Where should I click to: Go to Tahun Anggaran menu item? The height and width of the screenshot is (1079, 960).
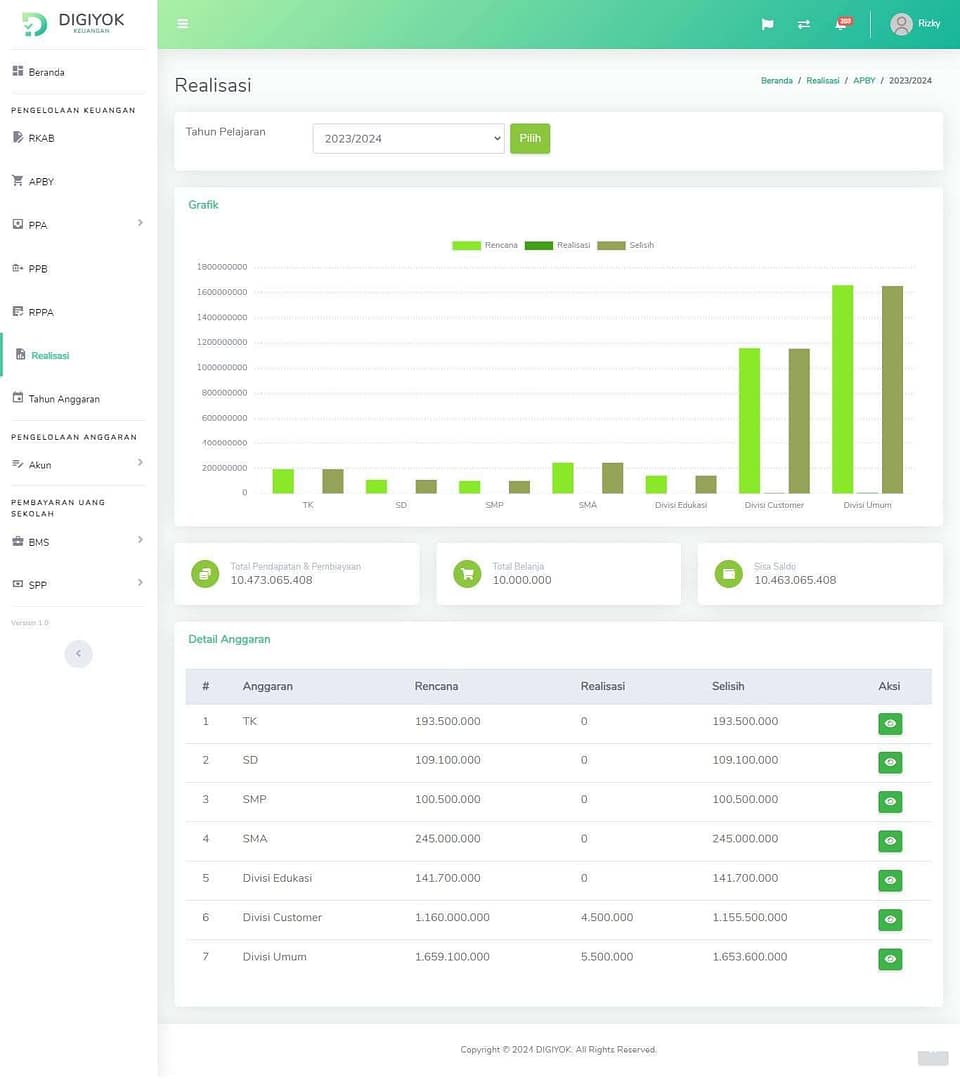point(64,399)
